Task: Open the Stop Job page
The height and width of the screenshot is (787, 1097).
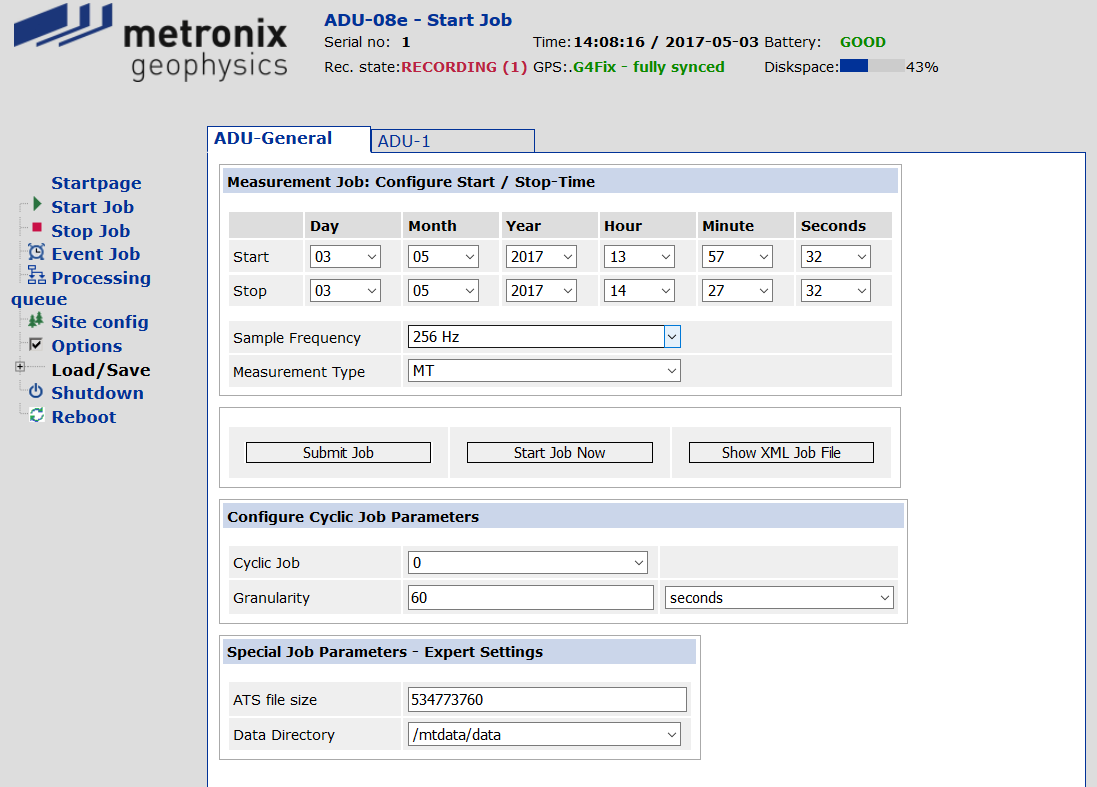Action: click(x=90, y=231)
